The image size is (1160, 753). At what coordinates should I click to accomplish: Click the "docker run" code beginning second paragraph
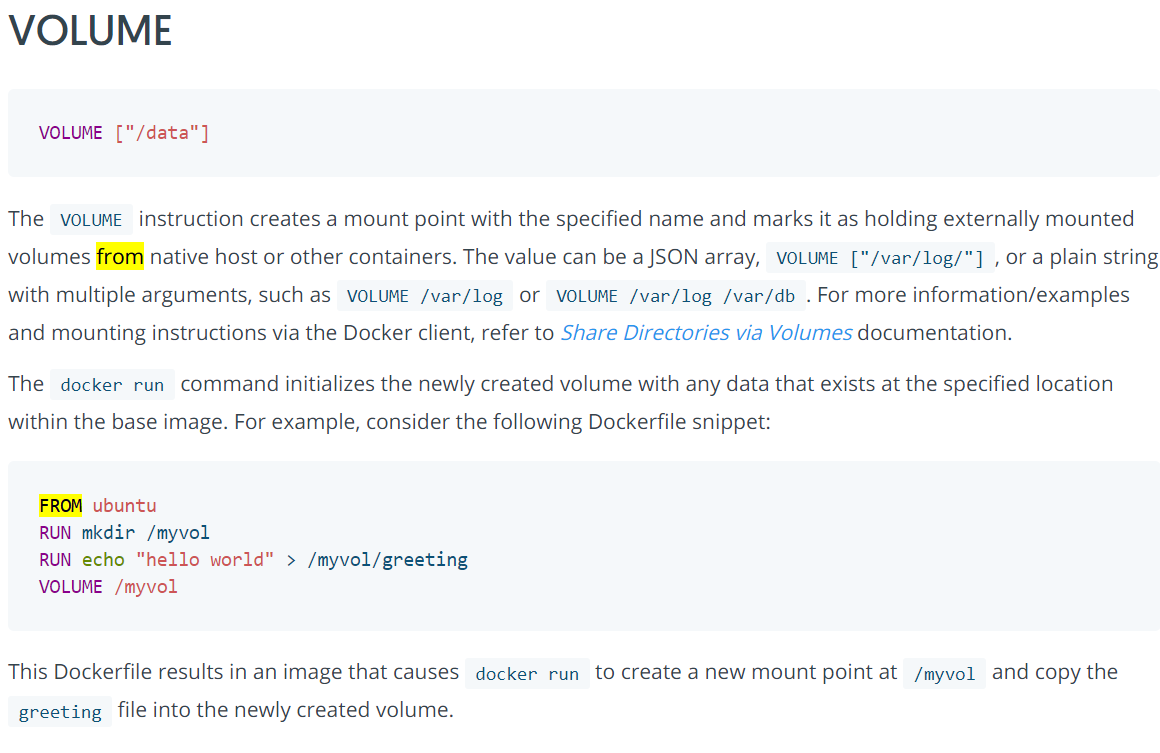(112, 385)
